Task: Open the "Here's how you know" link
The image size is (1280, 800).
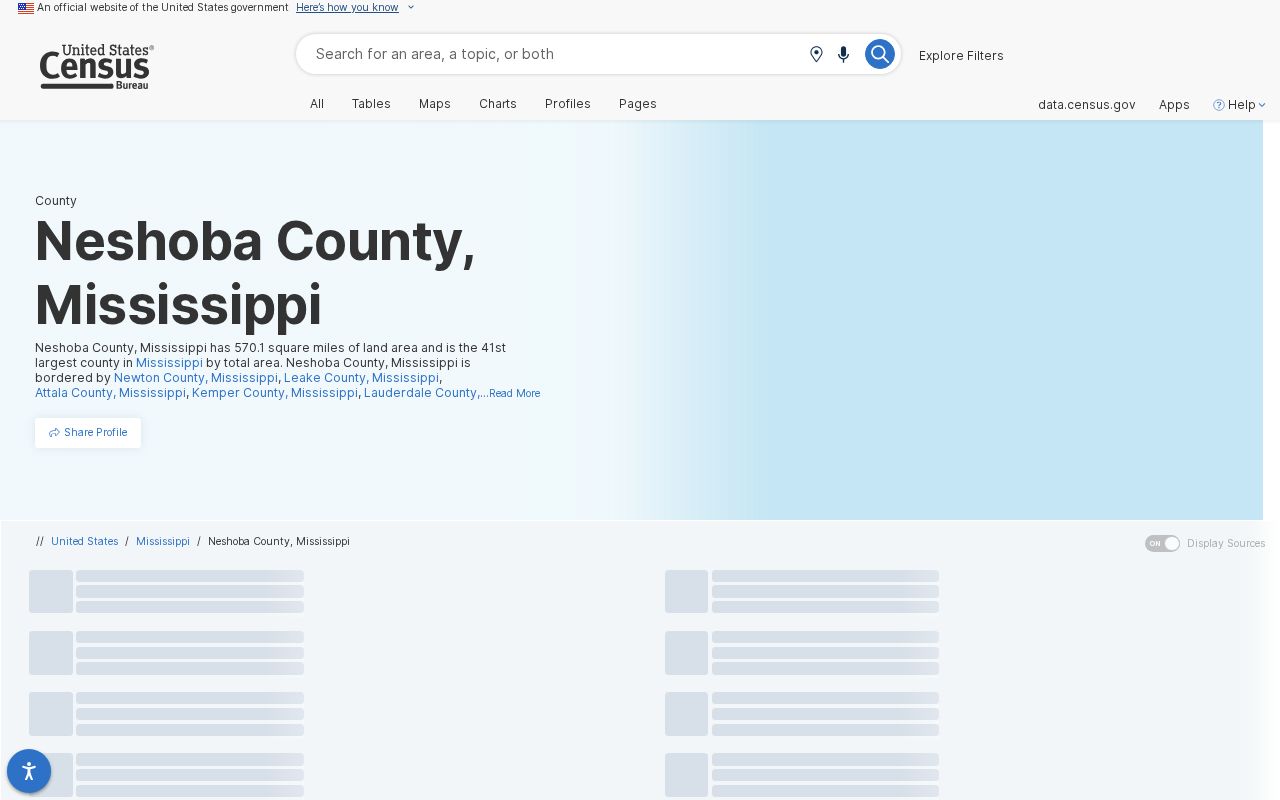Action: coord(347,8)
